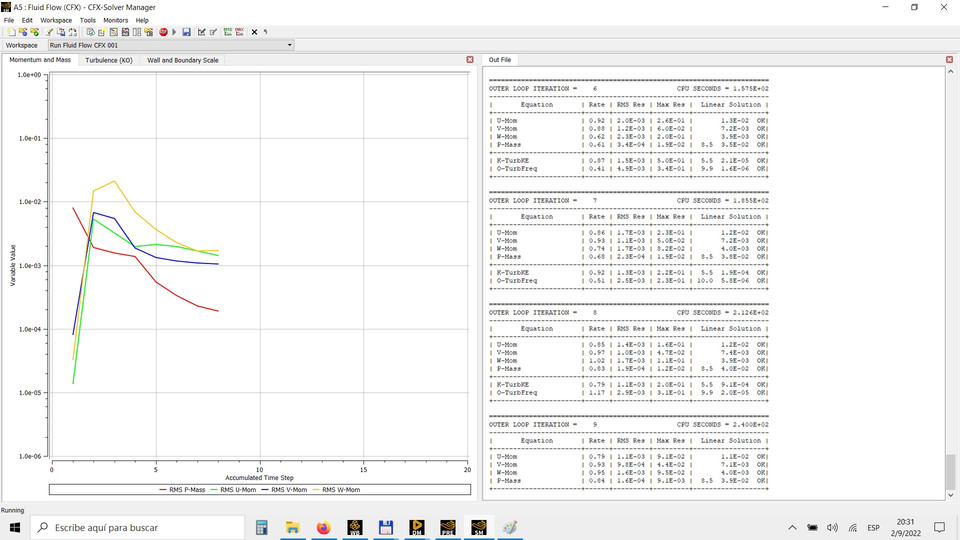Click the new file icon in toolbar
Image resolution: width=960 pixels, height=540 pixels.
coord(9,32)
